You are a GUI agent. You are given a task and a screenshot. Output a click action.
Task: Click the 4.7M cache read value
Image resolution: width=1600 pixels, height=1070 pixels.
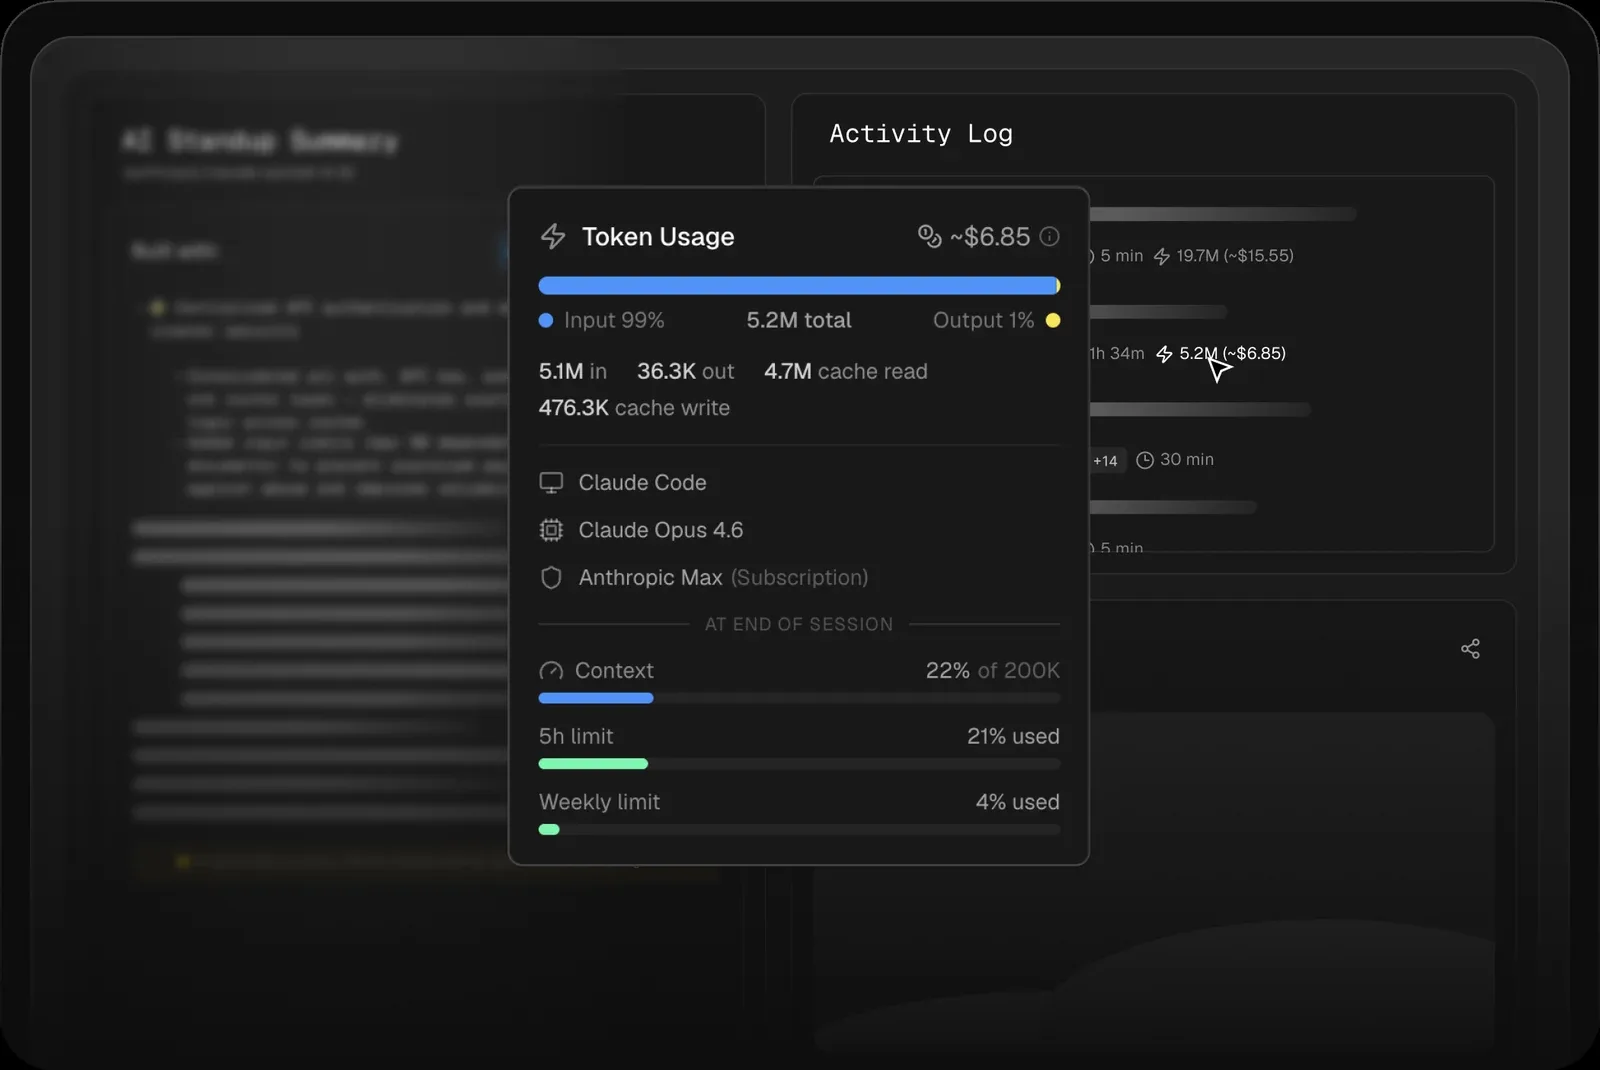[846, 371]
